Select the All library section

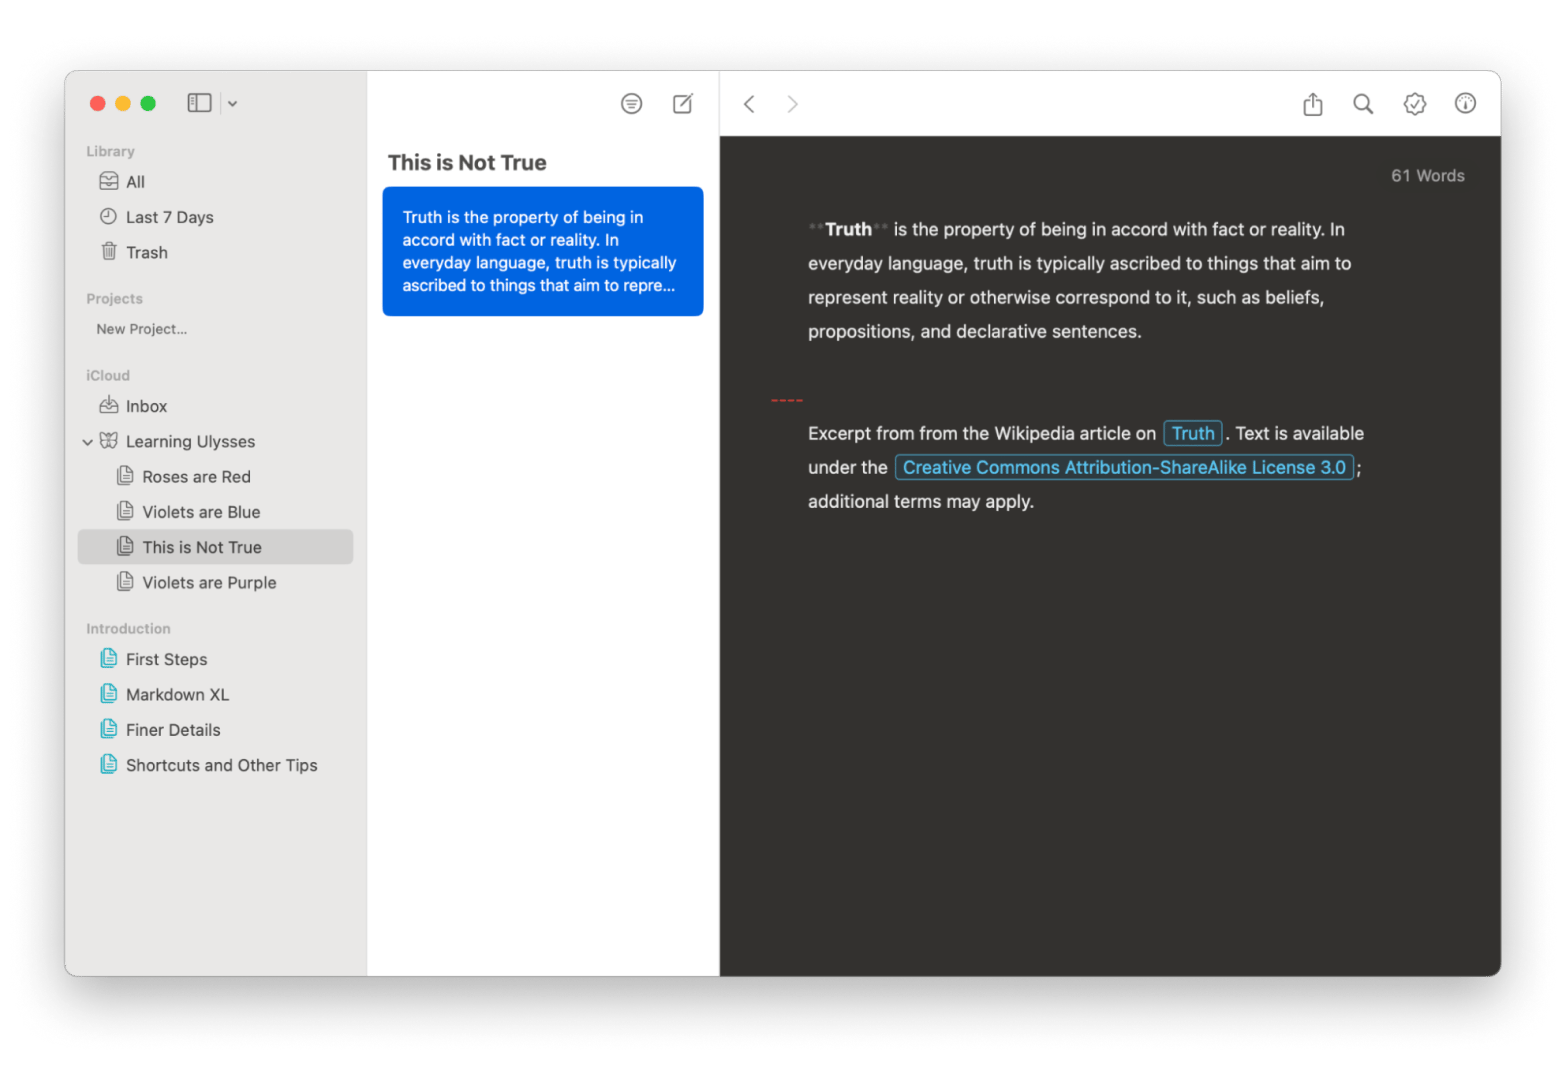[135, 182]
